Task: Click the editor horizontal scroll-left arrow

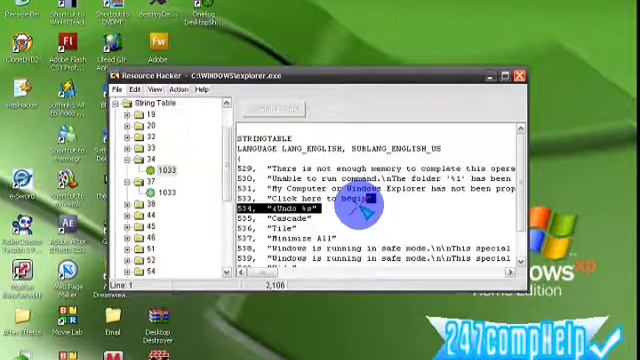Action: pyautogui.click(x=242, y=272)
